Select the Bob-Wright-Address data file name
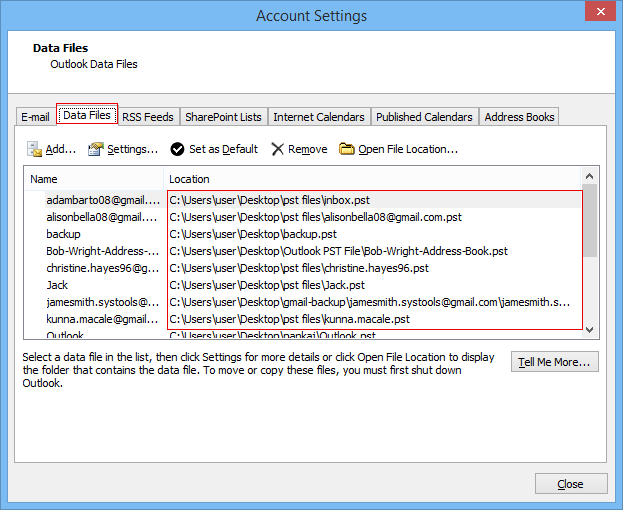The height and width of the screenshot is (510, 623). [103, 251]
